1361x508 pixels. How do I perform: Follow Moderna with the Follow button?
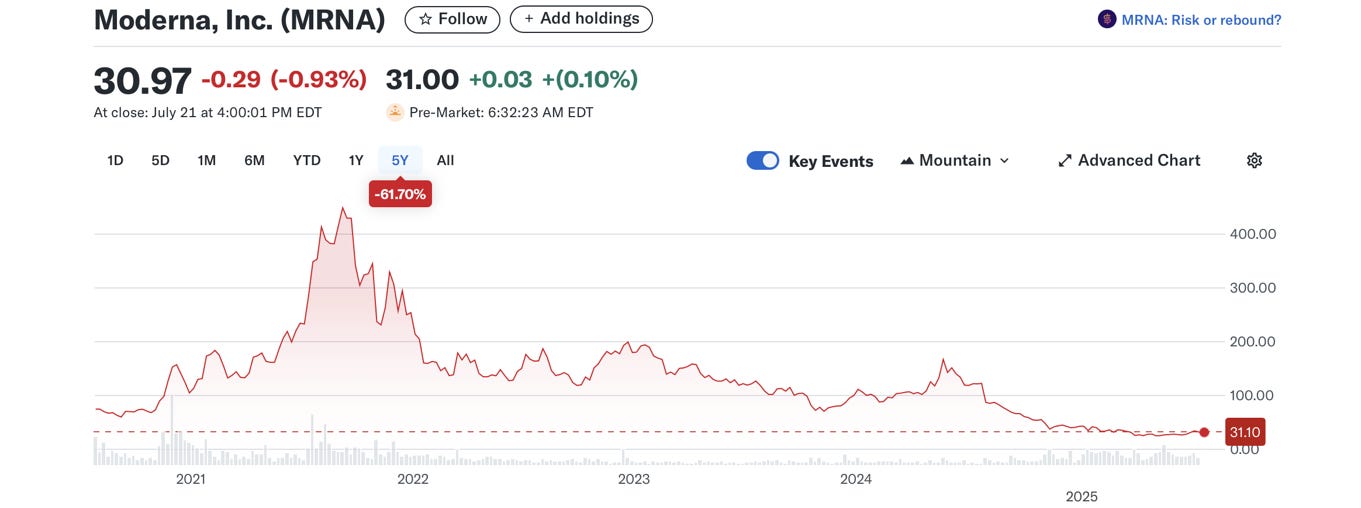[x=452, y=19]
